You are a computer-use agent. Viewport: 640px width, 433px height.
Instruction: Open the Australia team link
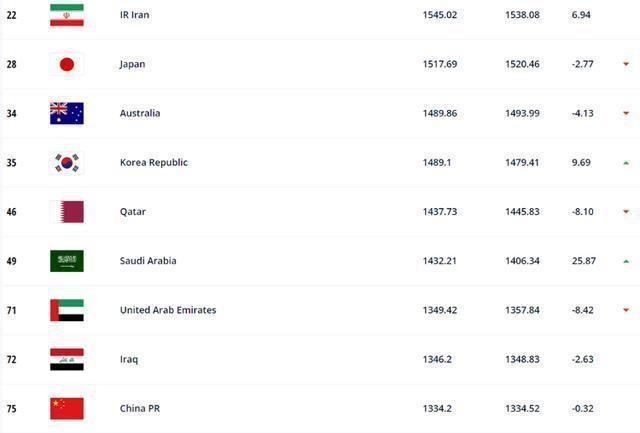(140, 113)
